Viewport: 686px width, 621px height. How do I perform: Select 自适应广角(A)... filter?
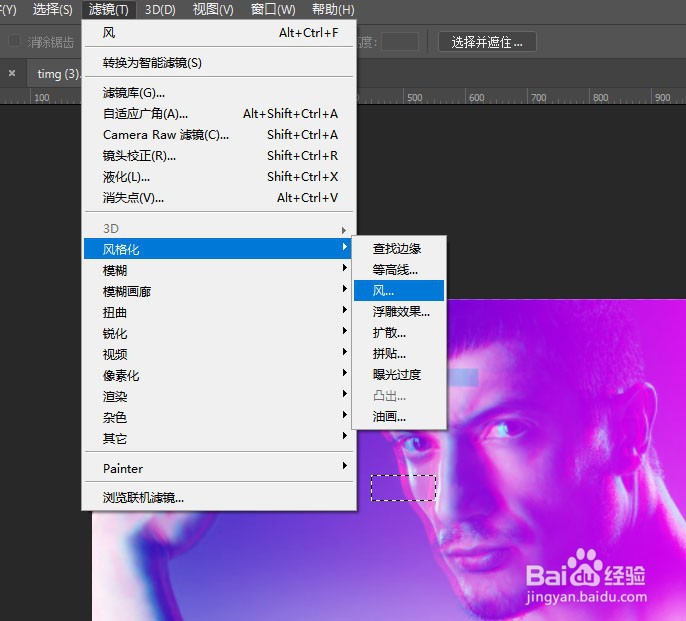[x=219, y=114]
